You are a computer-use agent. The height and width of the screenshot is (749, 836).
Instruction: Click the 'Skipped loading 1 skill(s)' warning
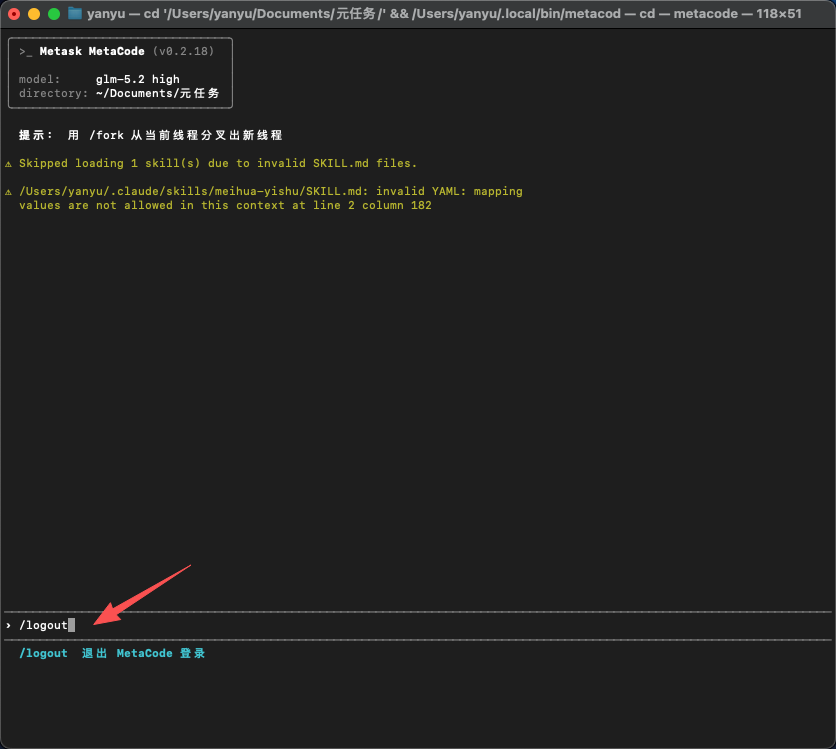point(218,163)
